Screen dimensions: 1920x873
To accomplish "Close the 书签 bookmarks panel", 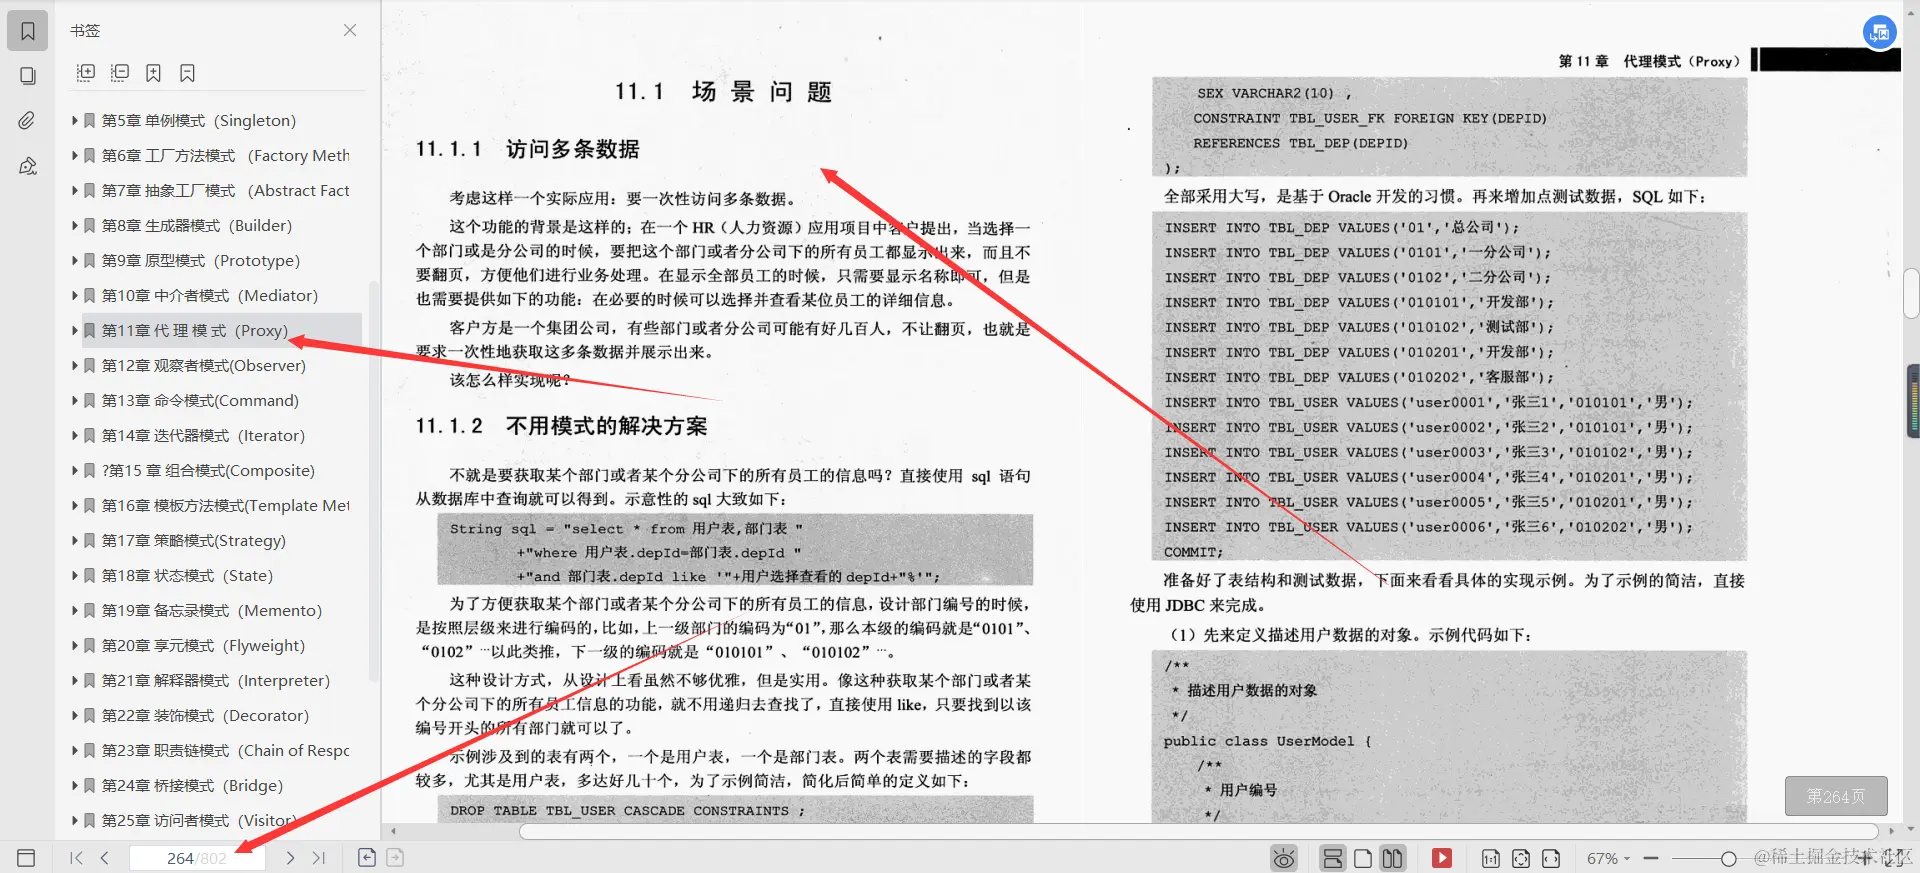I will click(x=350, y=30).
